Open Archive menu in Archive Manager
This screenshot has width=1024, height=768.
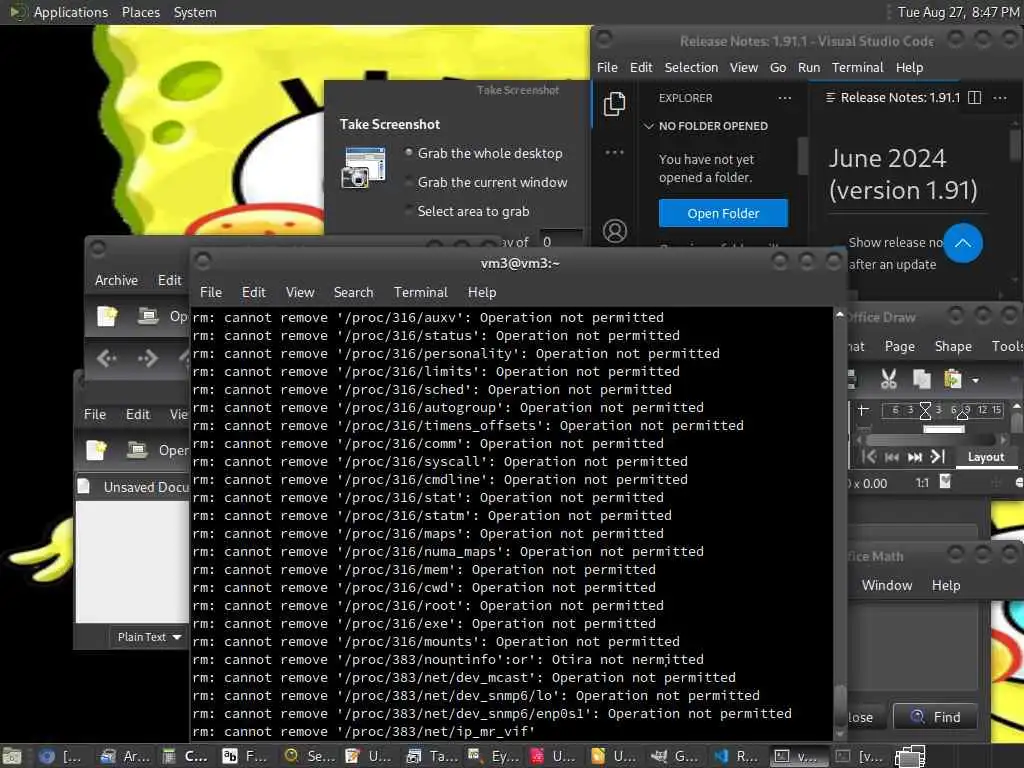pos(116,280)
